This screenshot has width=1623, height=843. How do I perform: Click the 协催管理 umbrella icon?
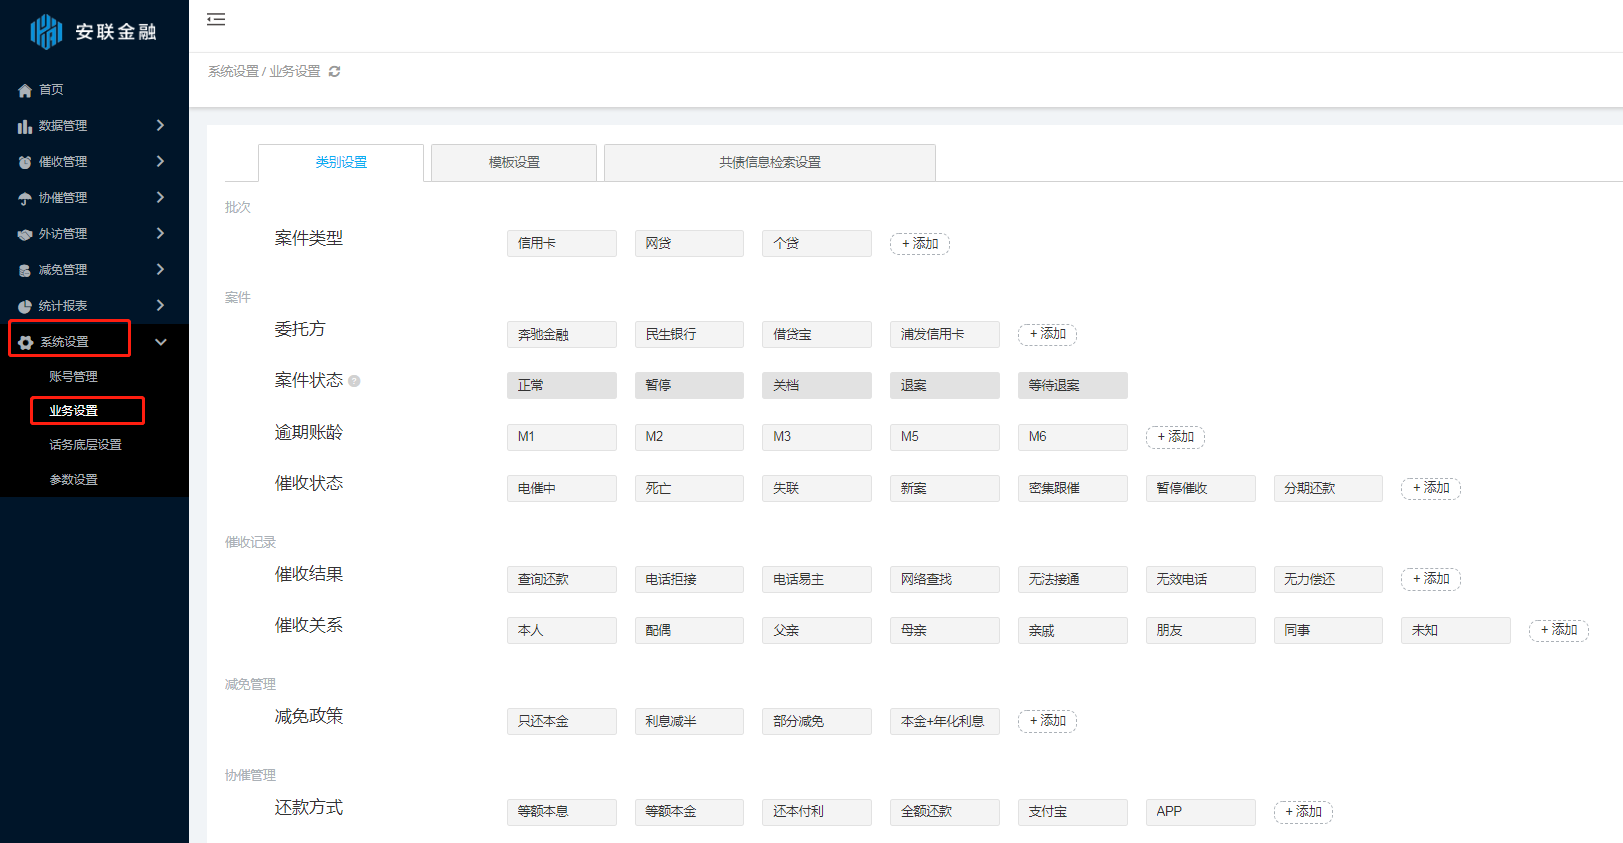click(25, 198)
